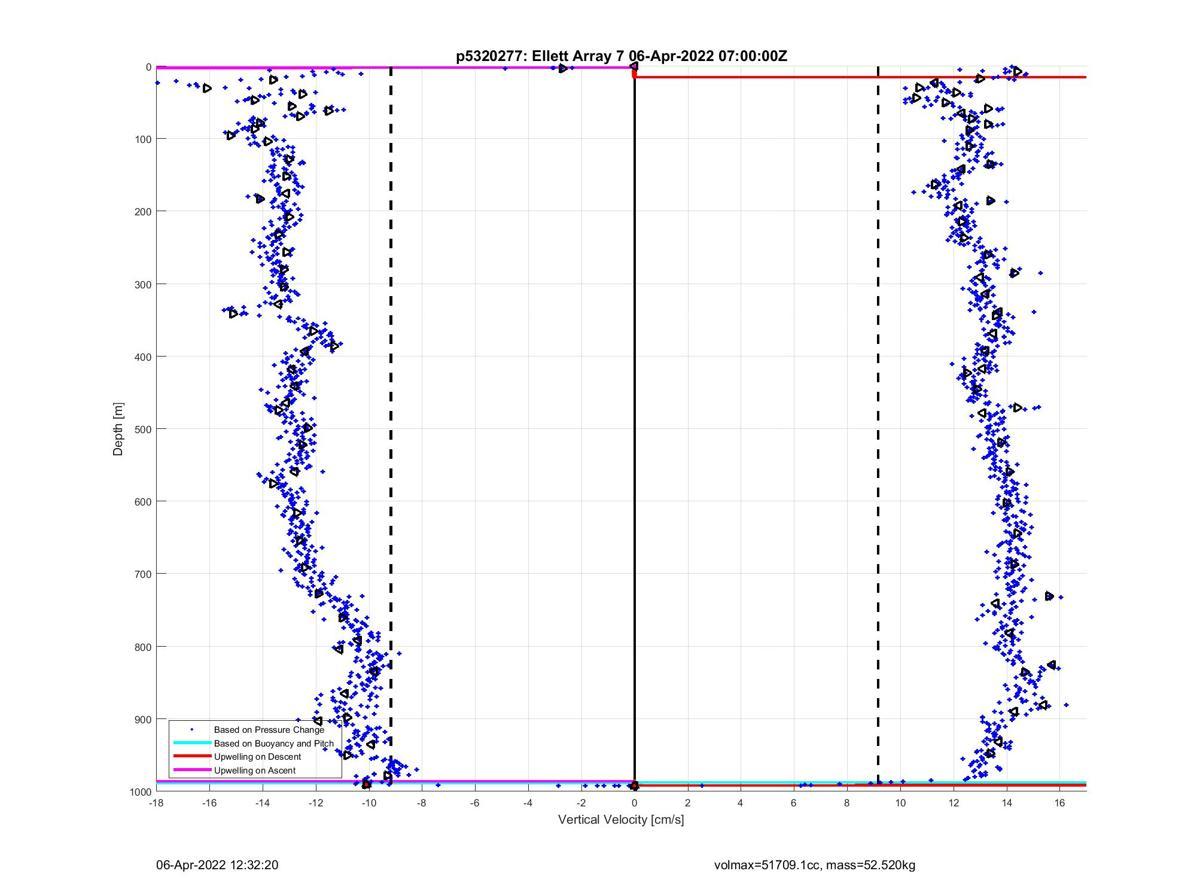
Task: Select the Vertical Velocity [cm/s] axis label
Action: [x=620, y=820]
